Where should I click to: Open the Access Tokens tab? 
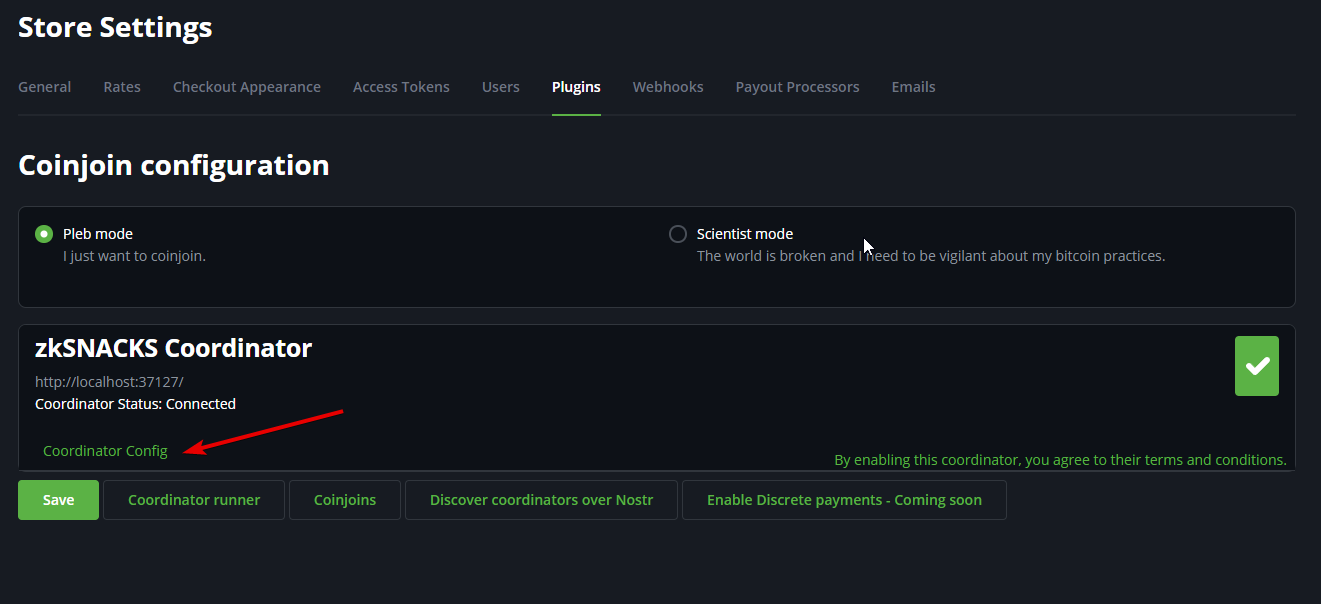(401, 87)
